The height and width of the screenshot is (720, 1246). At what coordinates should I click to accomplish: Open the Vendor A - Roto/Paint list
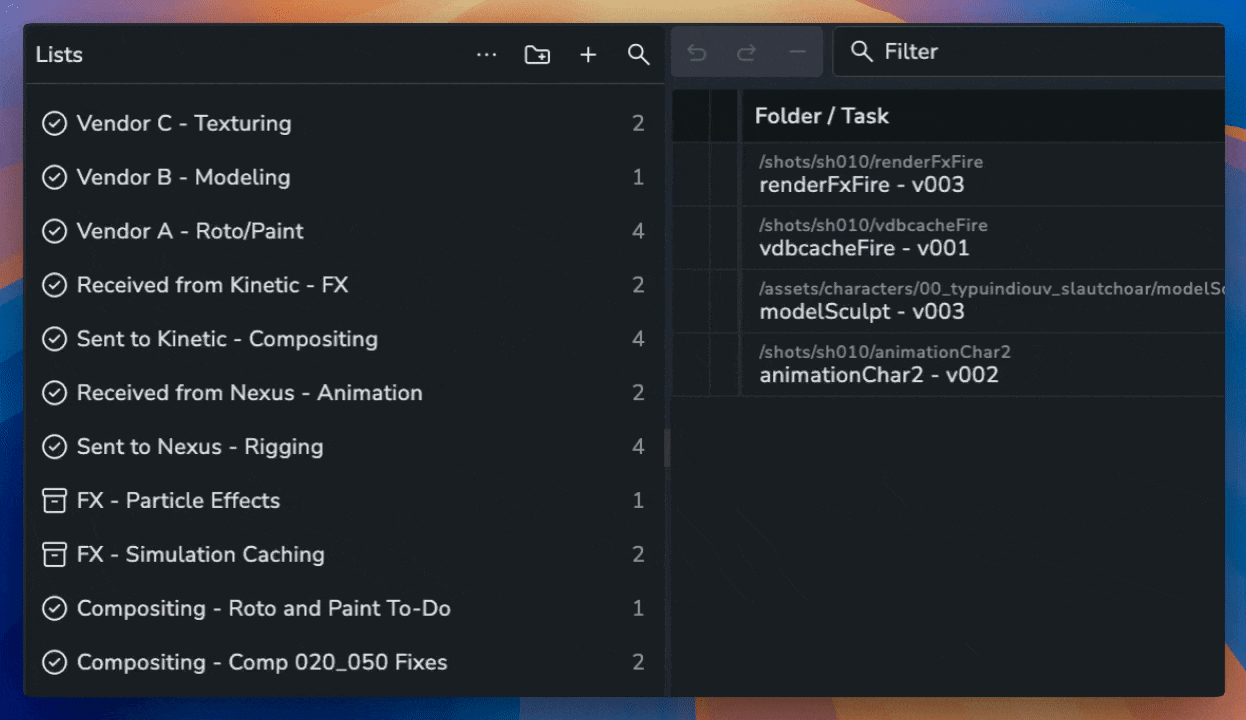click(x=190, y=232)
